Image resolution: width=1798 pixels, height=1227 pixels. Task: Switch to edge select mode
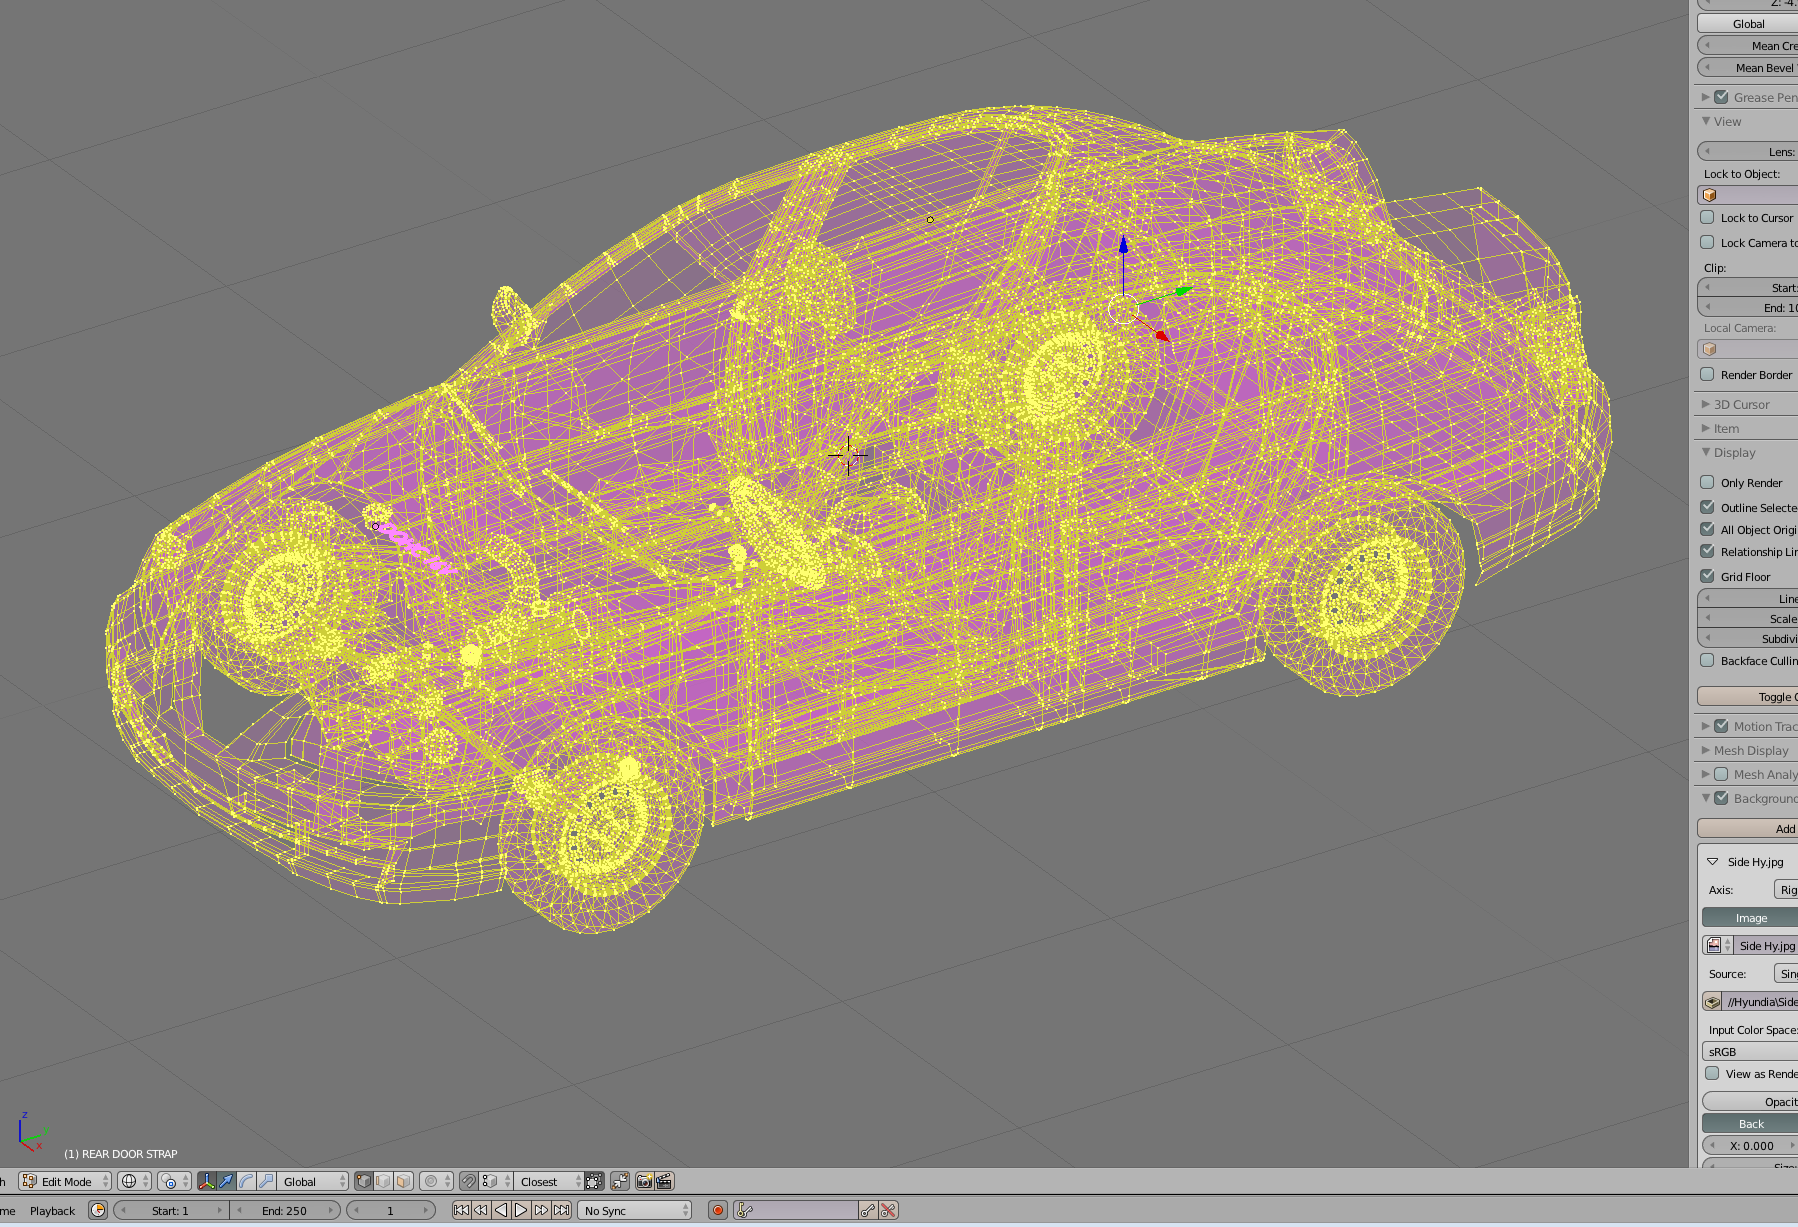383,1181
